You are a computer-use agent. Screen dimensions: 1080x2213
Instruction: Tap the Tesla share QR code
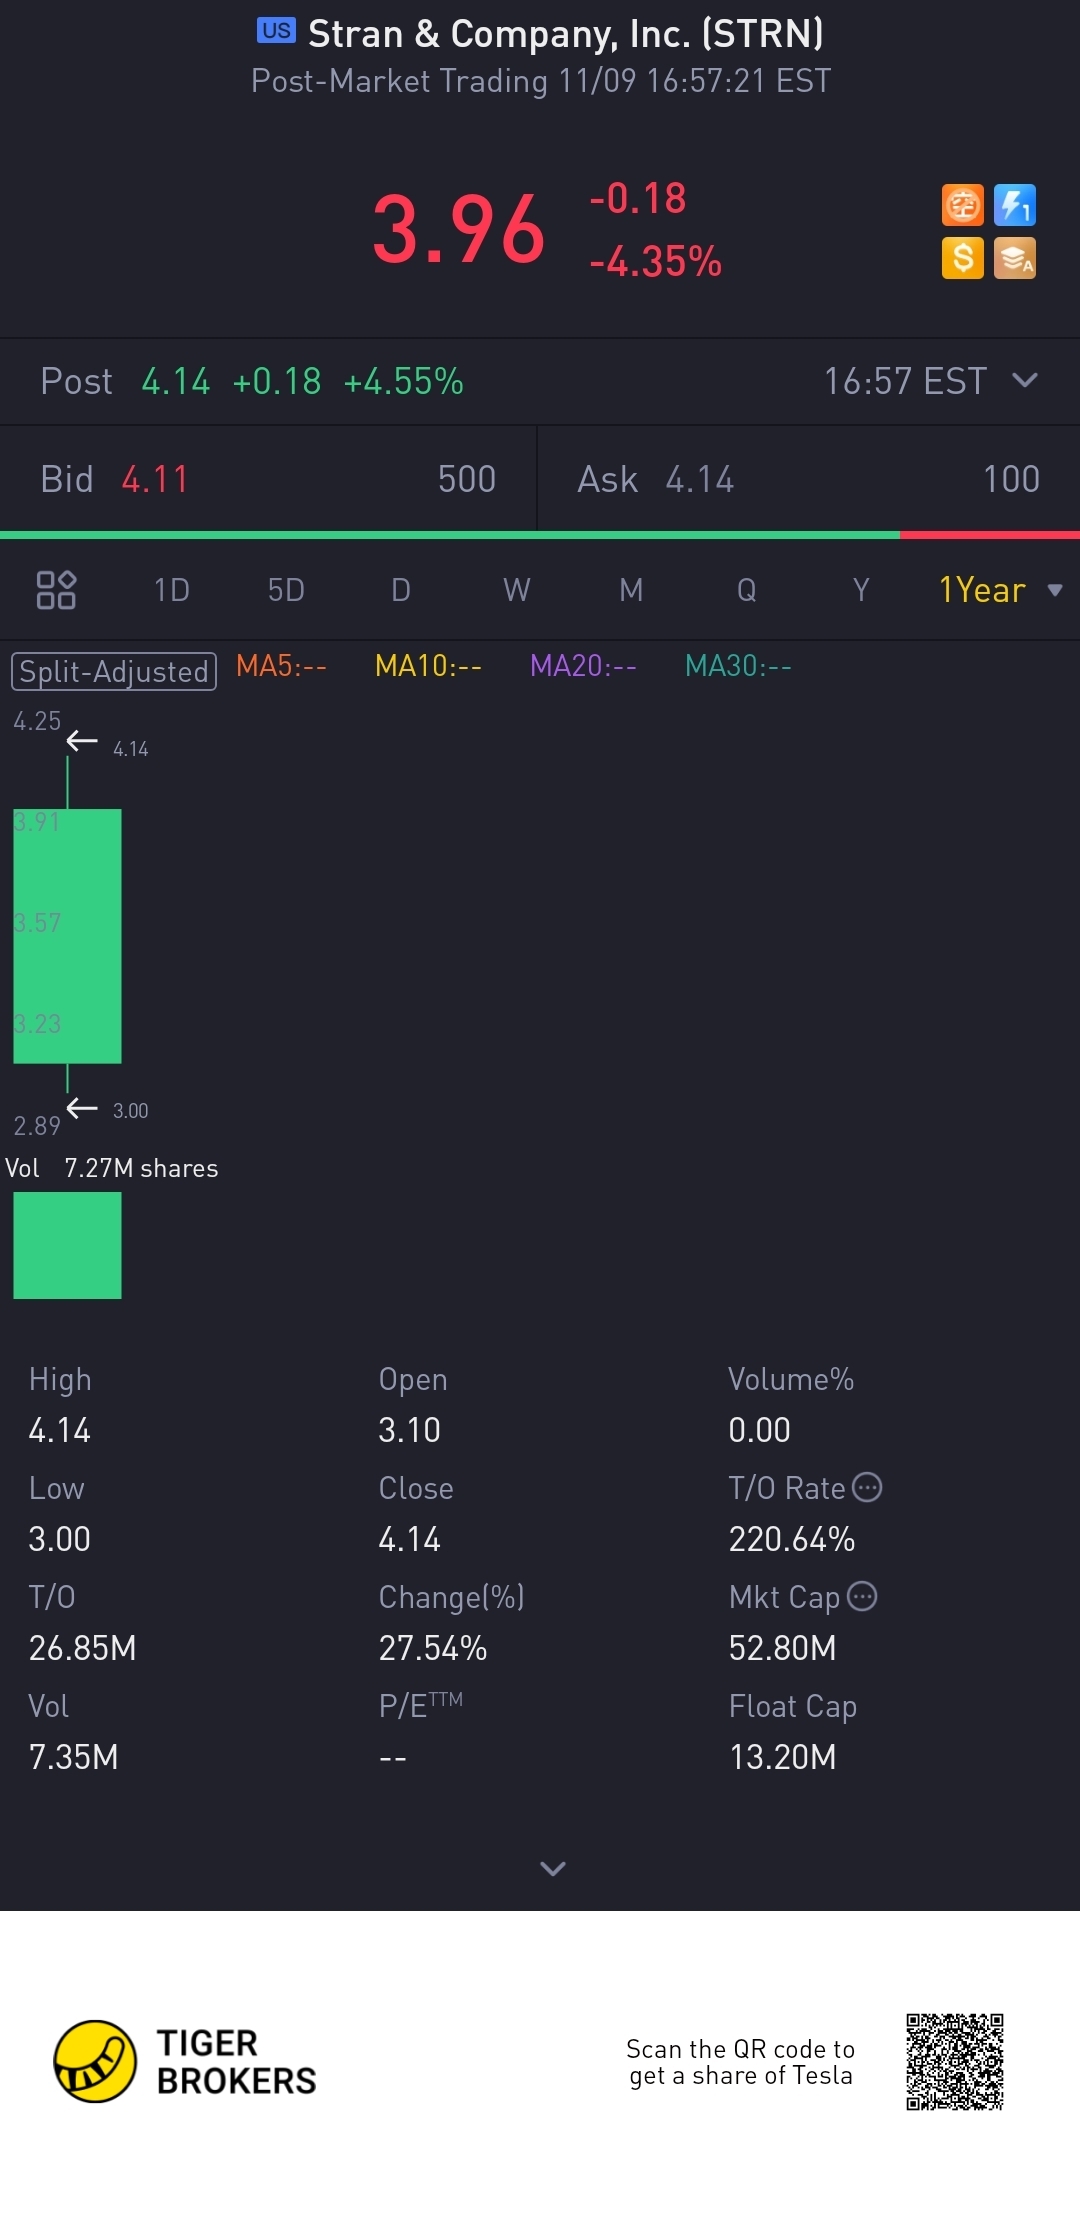(x=954, y=2061)
